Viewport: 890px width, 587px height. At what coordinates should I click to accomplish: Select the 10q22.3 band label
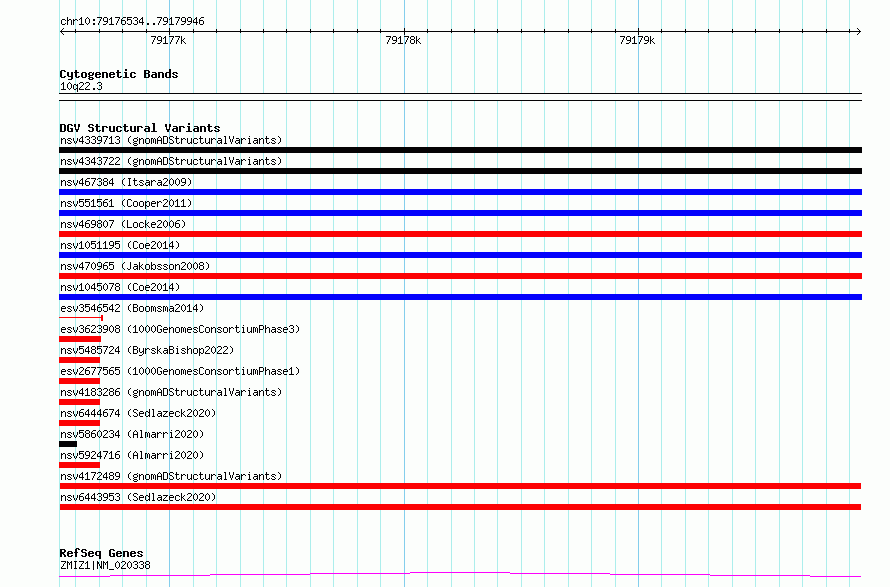pos(81,87)
